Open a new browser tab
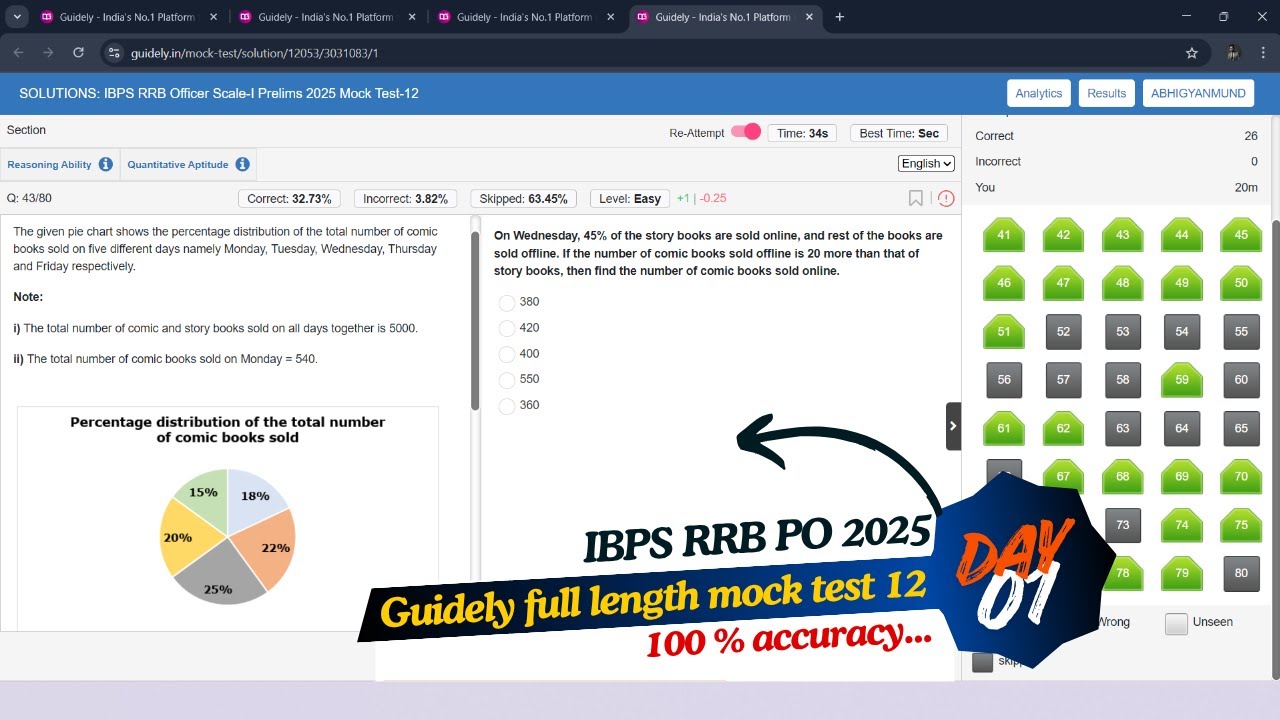Viewport: 1280px width, 720px height. (839, 17)
